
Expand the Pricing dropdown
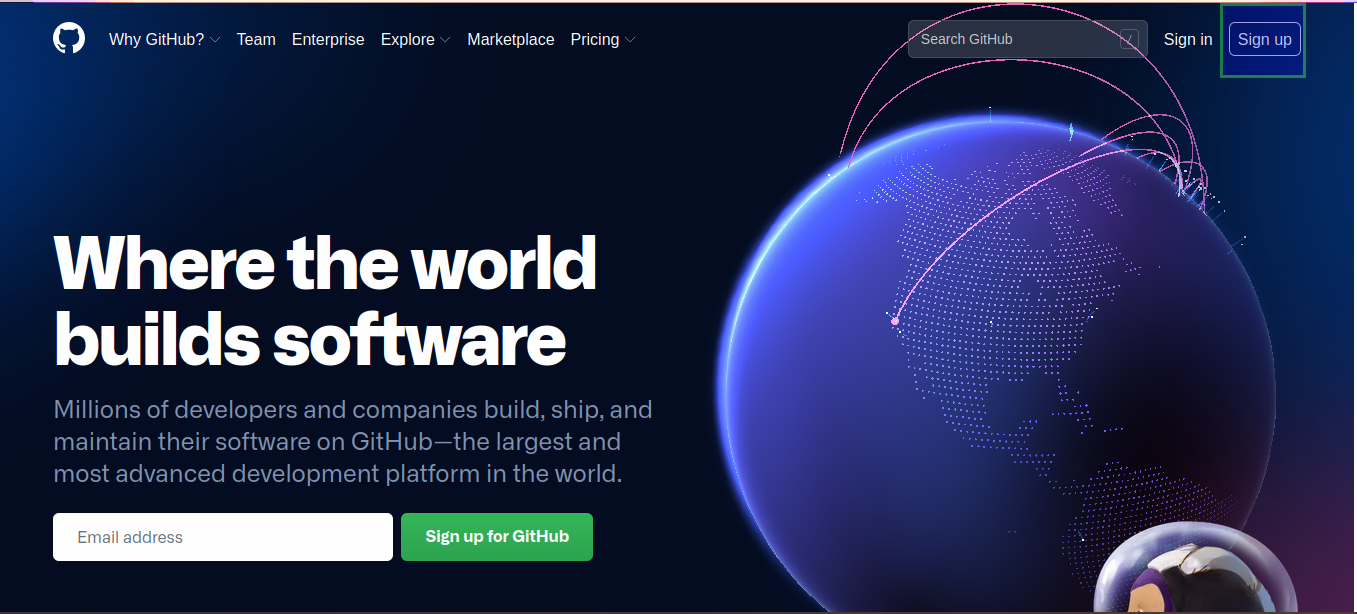tap(603, 40)
